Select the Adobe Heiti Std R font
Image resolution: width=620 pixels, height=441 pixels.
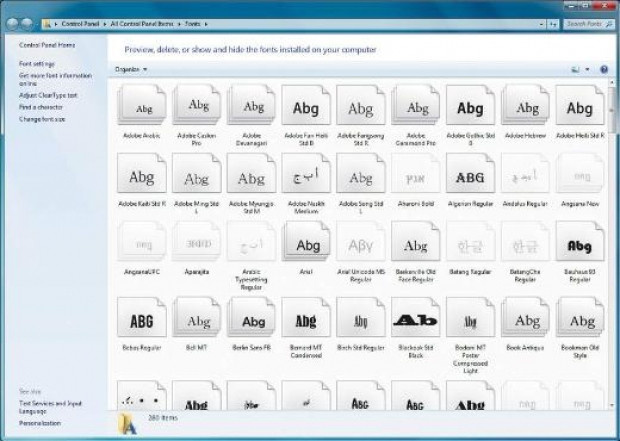coord(580,105)
